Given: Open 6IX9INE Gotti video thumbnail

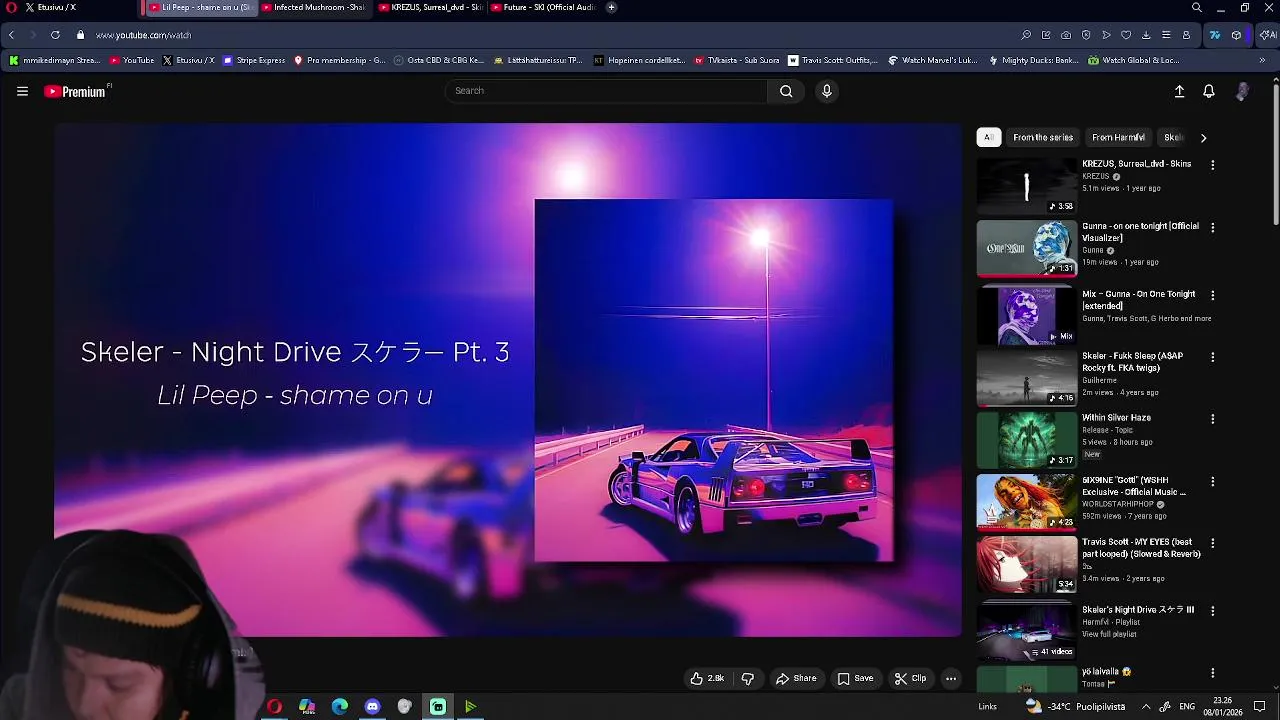Looking at the screenshot, I should (1027, 502).
